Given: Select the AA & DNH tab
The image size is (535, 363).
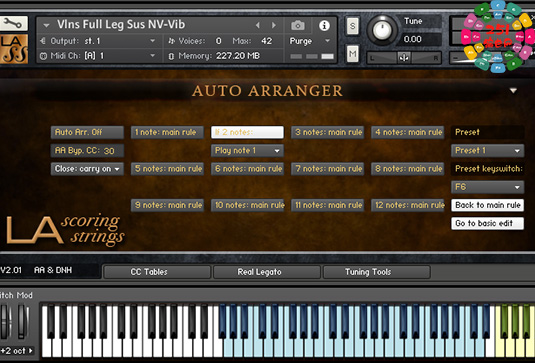Looking at the screenshot, I should [x=53, y=270].
